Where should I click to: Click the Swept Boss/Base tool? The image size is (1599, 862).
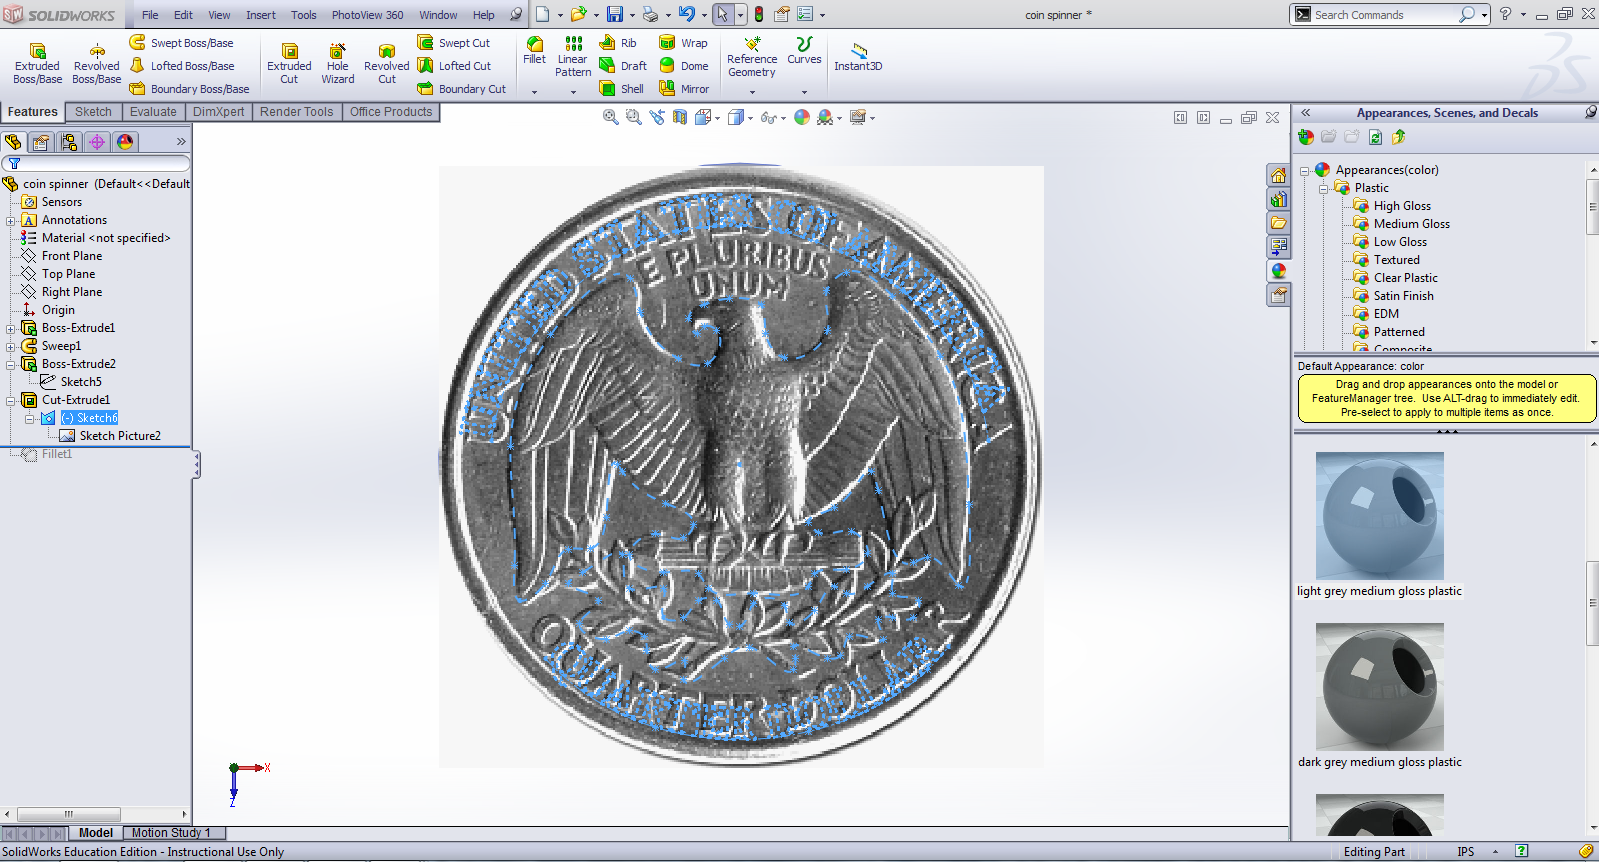pos(181,43)
